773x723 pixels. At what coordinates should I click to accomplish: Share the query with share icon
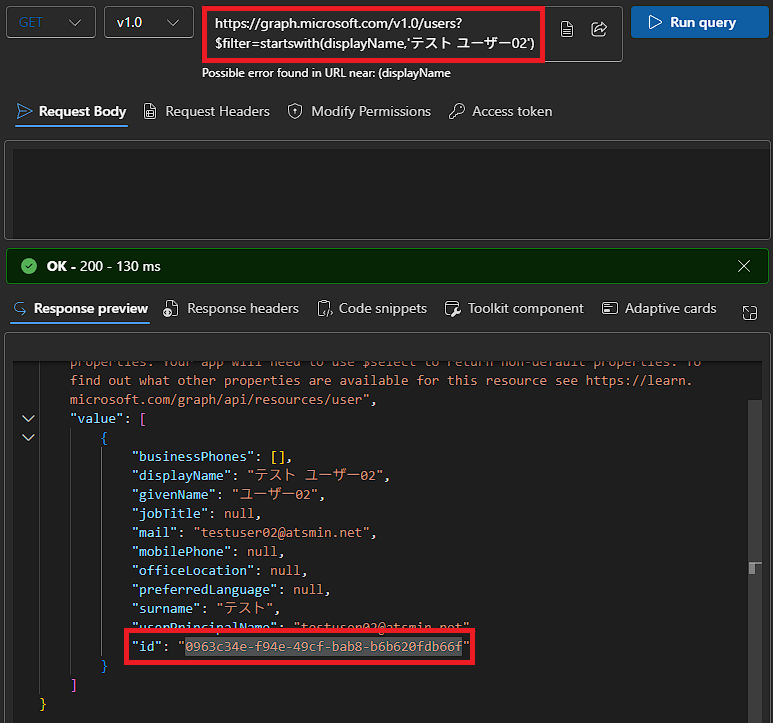click(599, 30)
